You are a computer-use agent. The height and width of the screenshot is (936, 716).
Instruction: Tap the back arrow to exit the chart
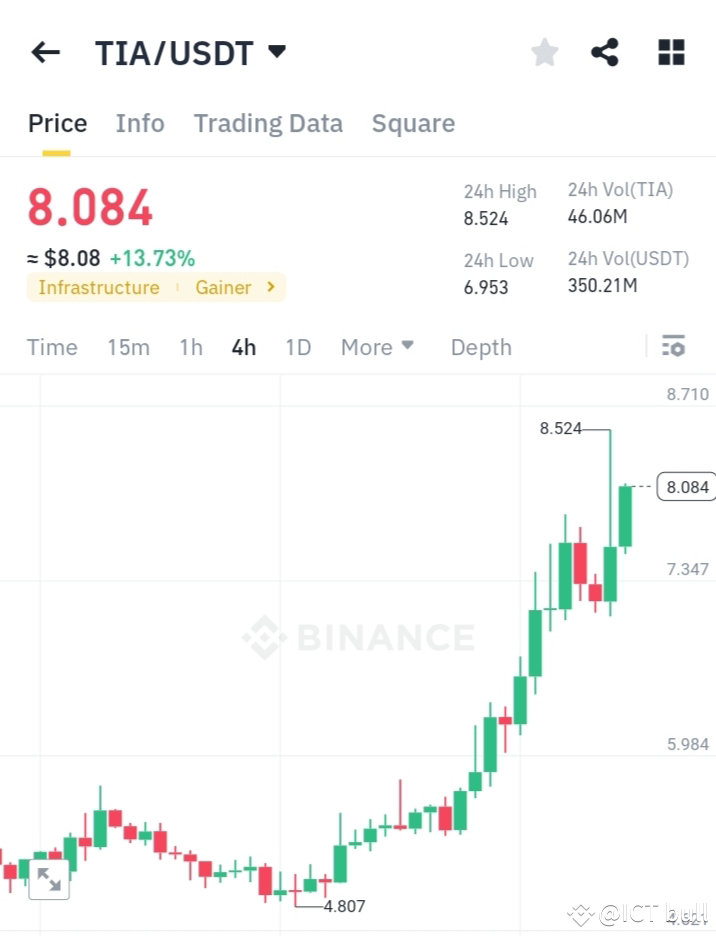click(45, 52)
